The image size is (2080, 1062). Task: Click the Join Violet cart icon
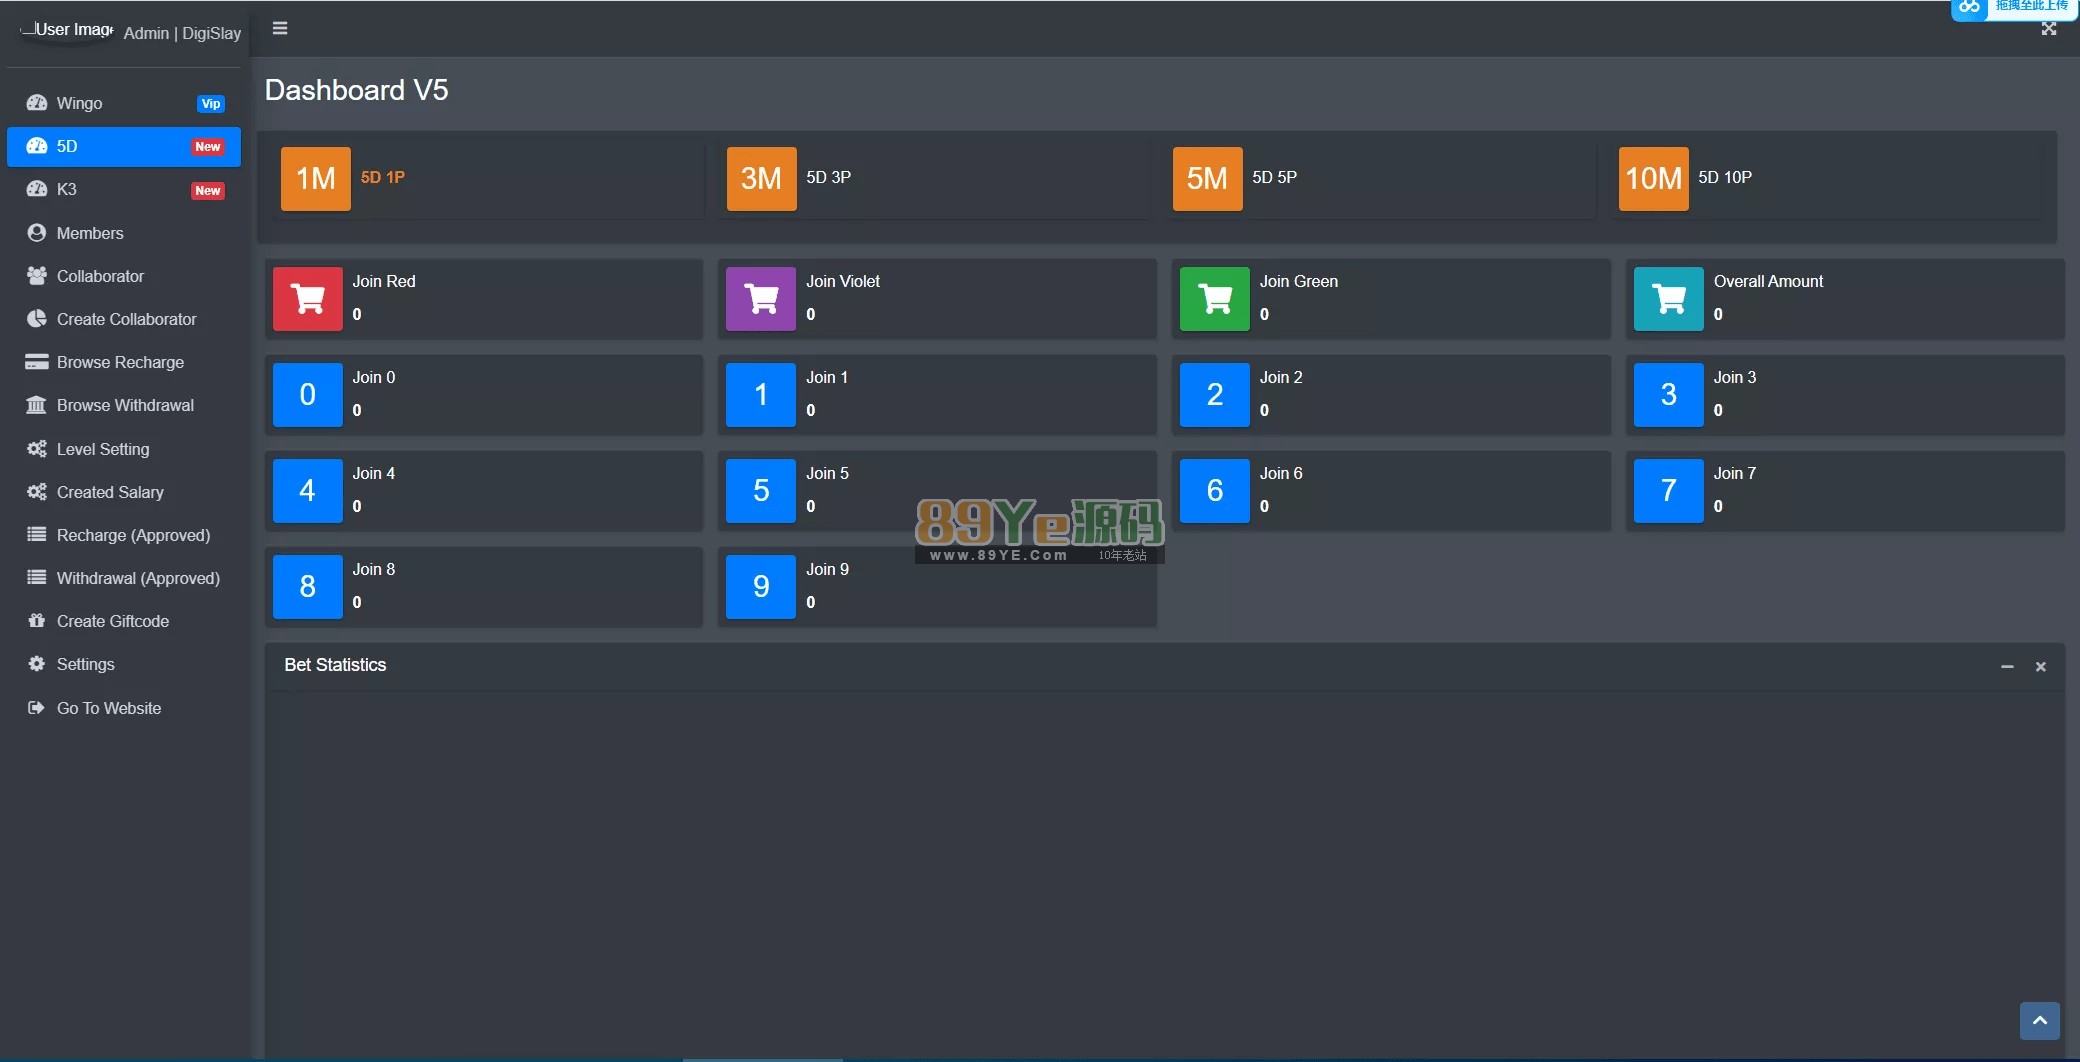(761, 298)
